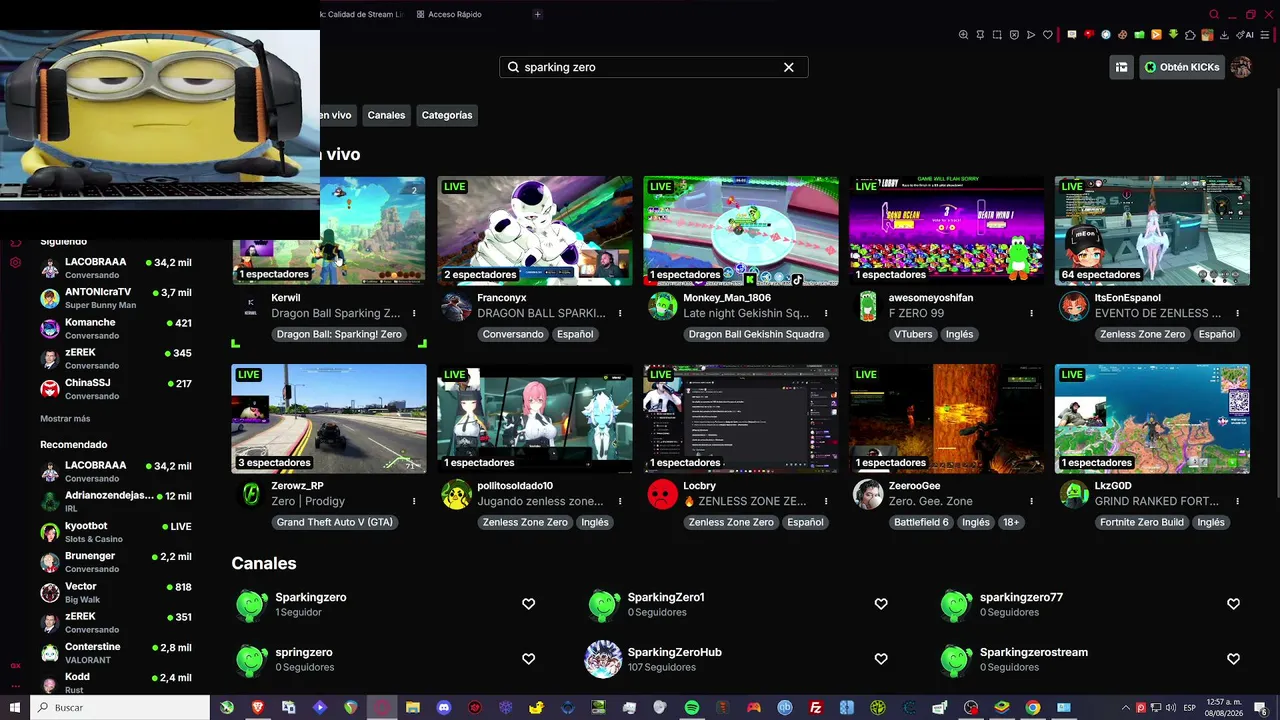Open options menu for awesomeyoshifan's stream
This screenshot has width=1280, height=720.
[1032, 314]
